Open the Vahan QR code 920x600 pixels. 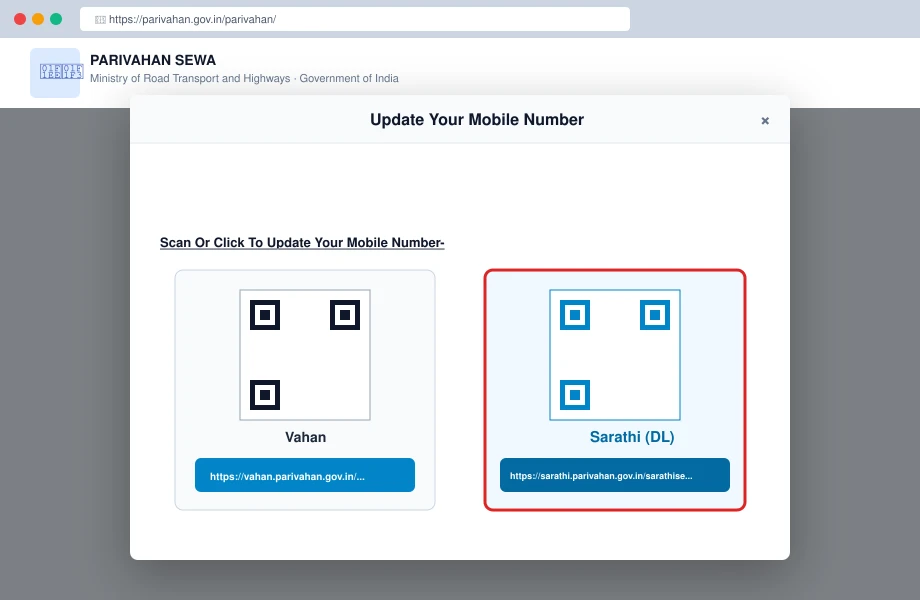305,355
